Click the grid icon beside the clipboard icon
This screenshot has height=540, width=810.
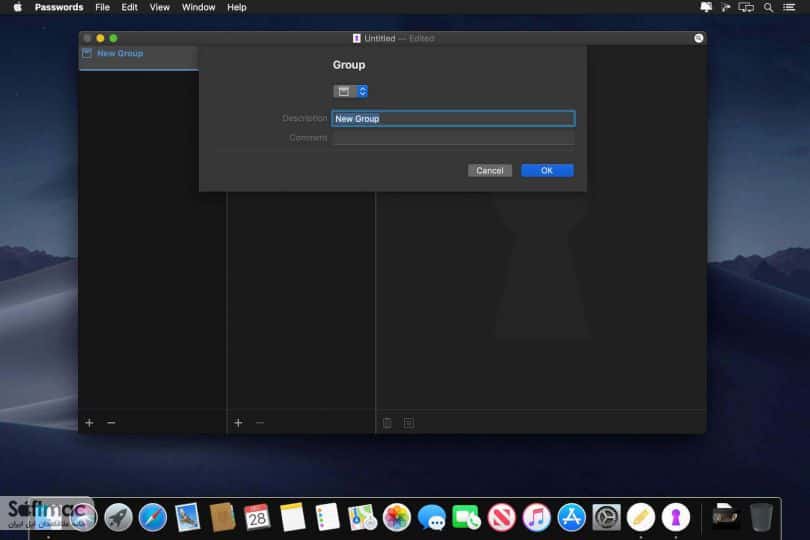pyautogui.click(x=409, y=423)
